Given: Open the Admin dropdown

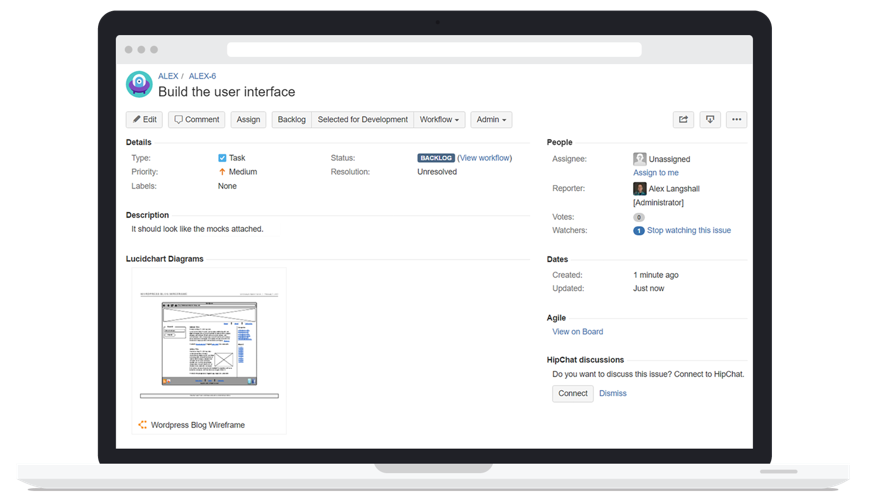Looking at the screenshot, I should click(491, 119).
